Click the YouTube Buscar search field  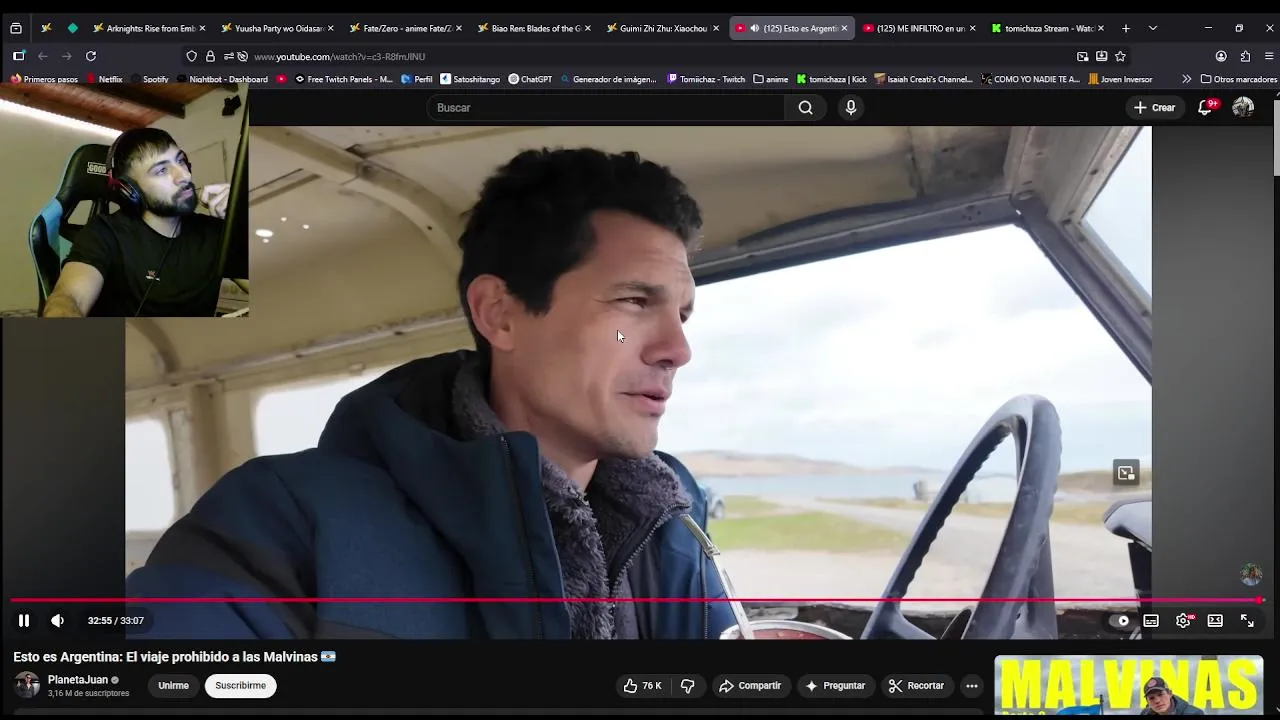click(607, 108)
